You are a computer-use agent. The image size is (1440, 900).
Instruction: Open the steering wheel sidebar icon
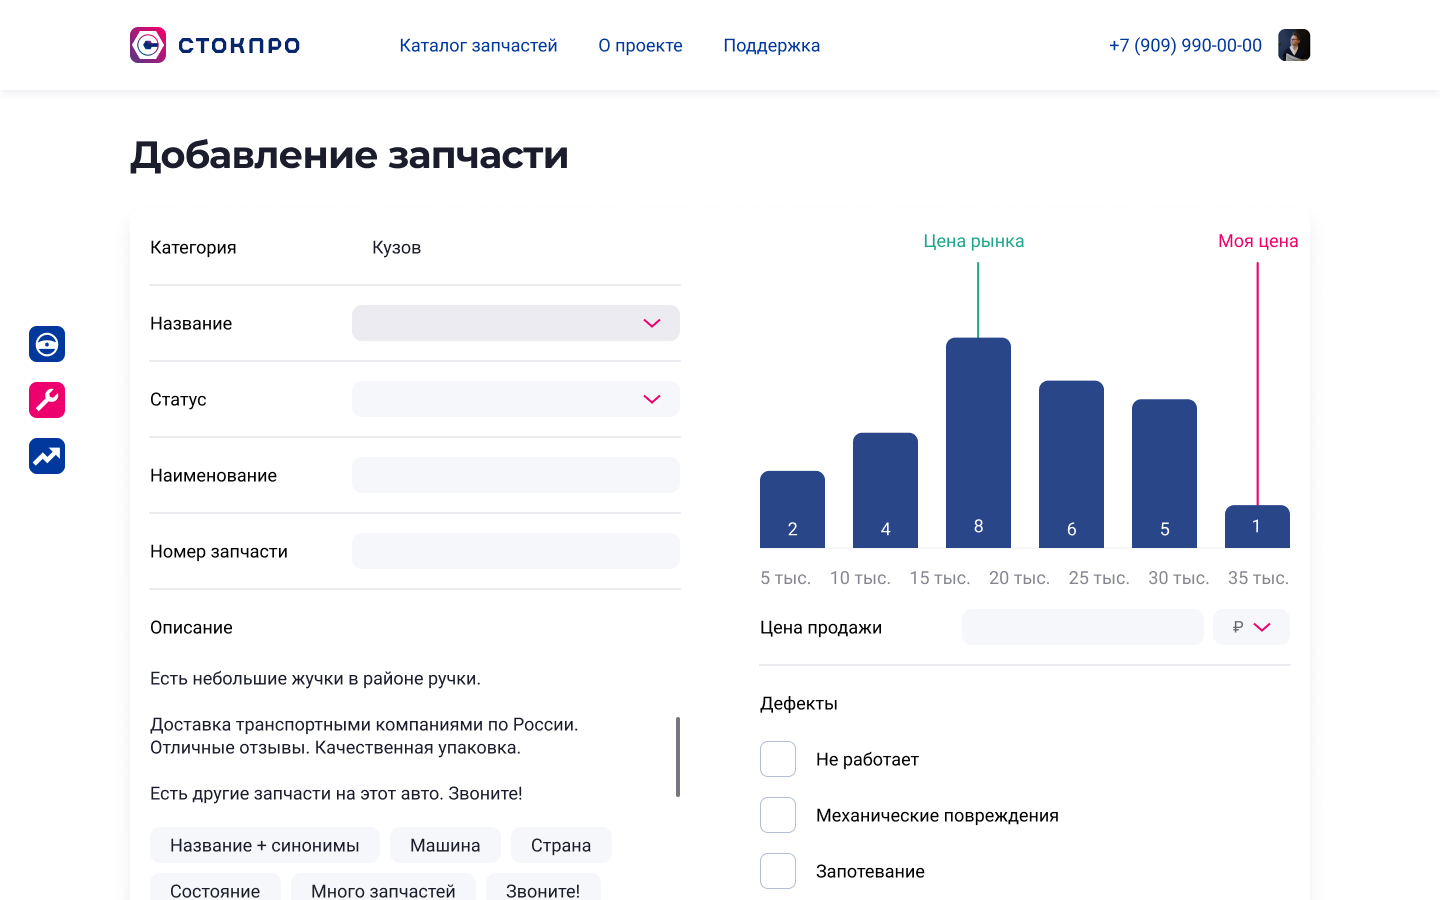47,344
